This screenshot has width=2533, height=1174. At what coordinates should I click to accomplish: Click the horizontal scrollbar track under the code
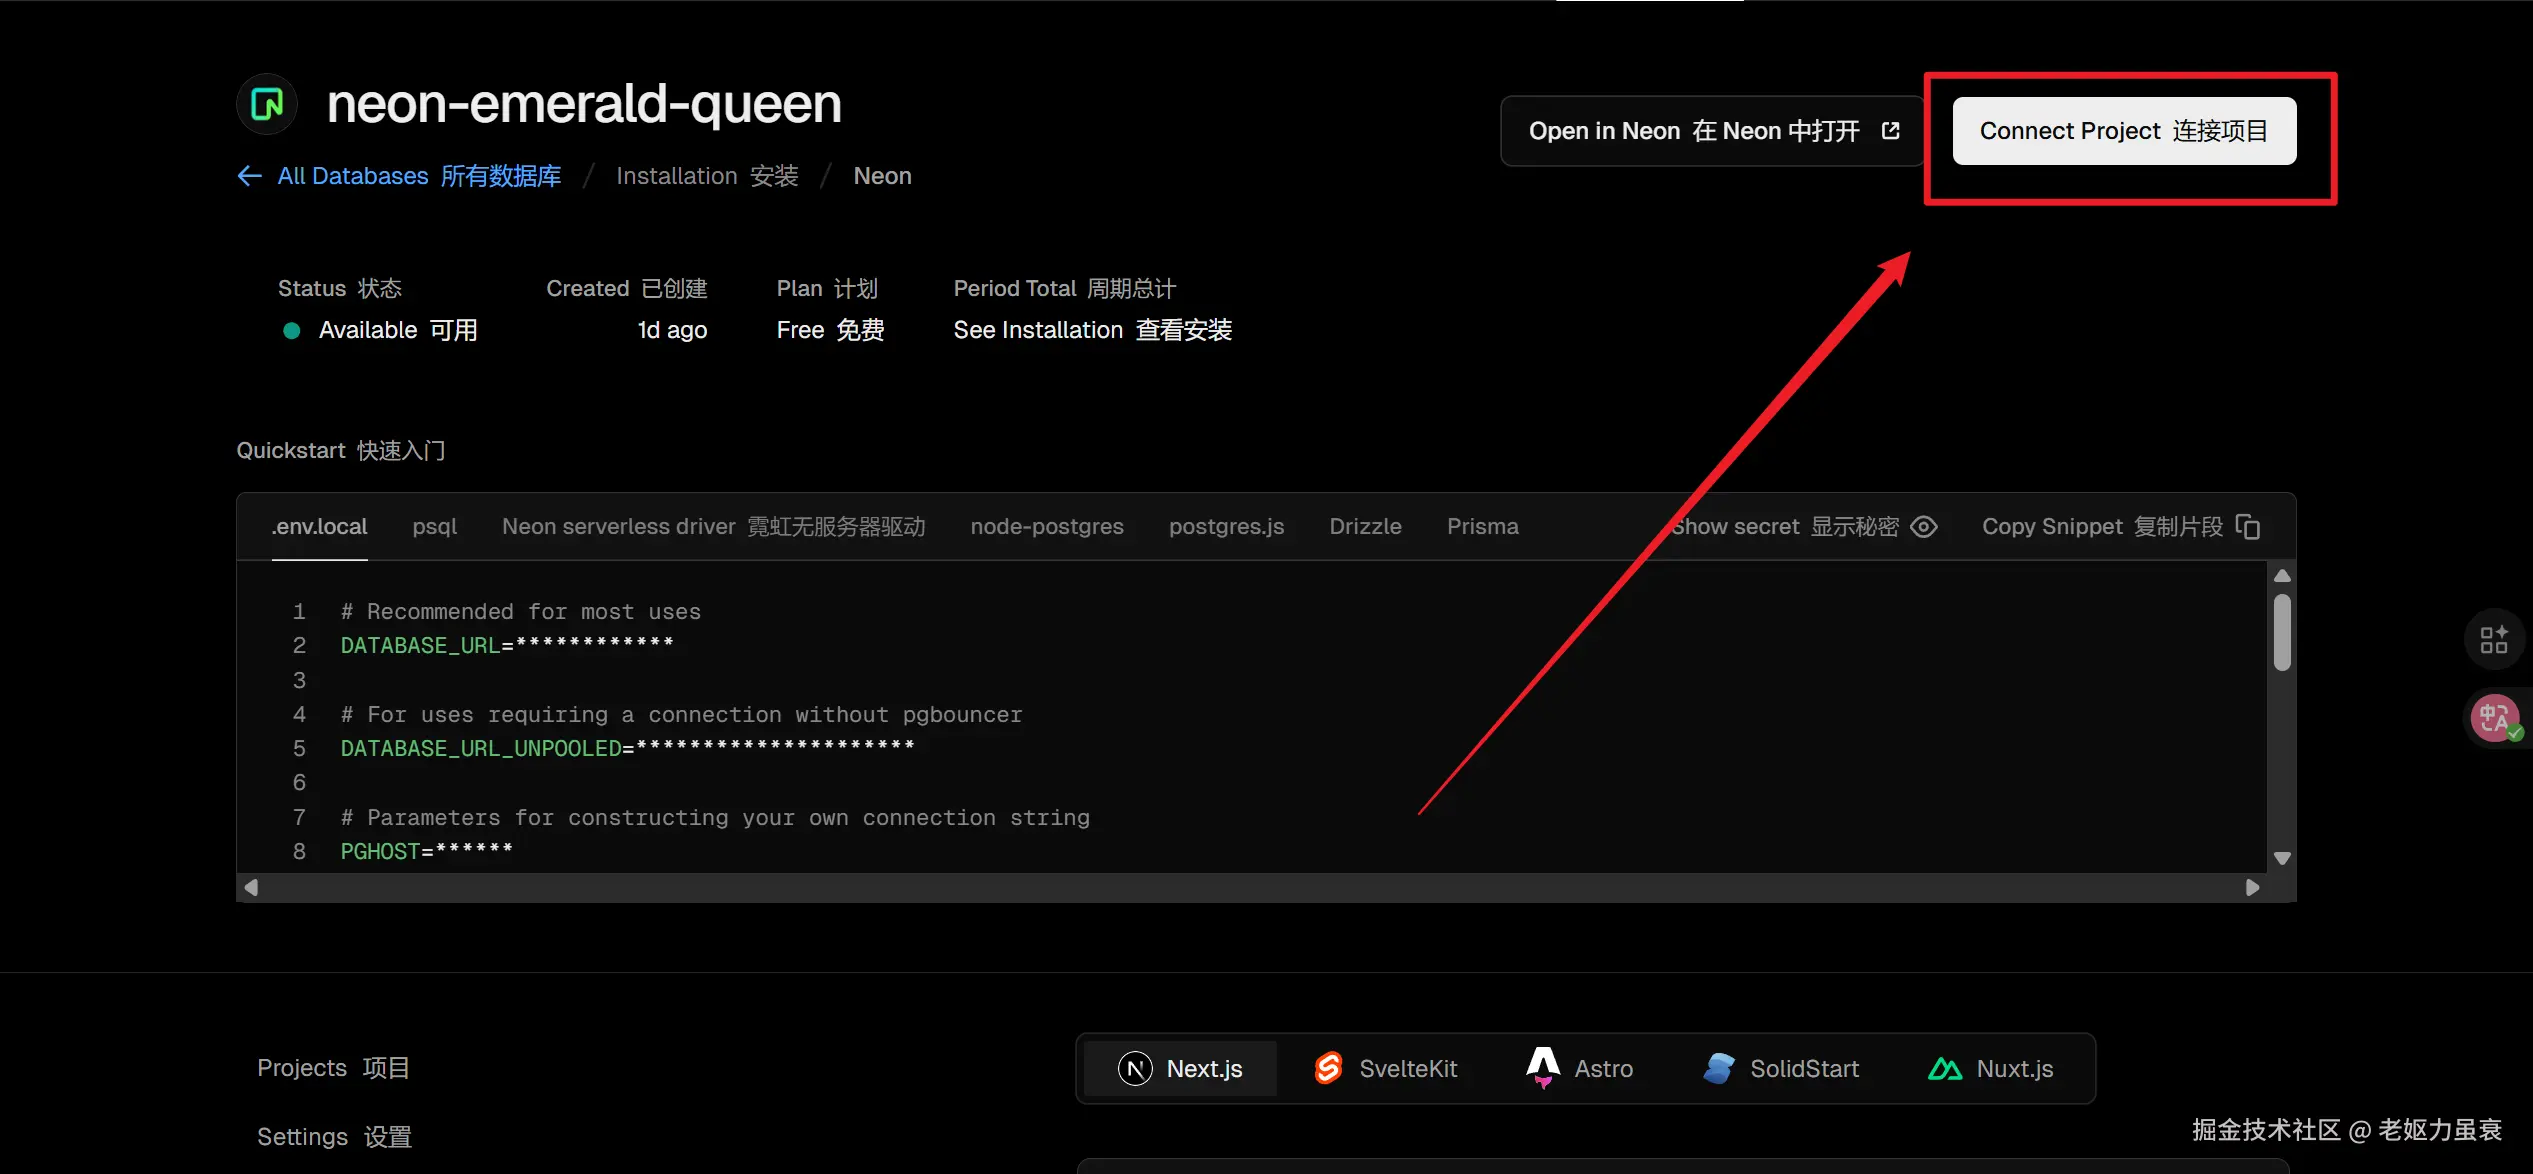tap(1251, 888)
